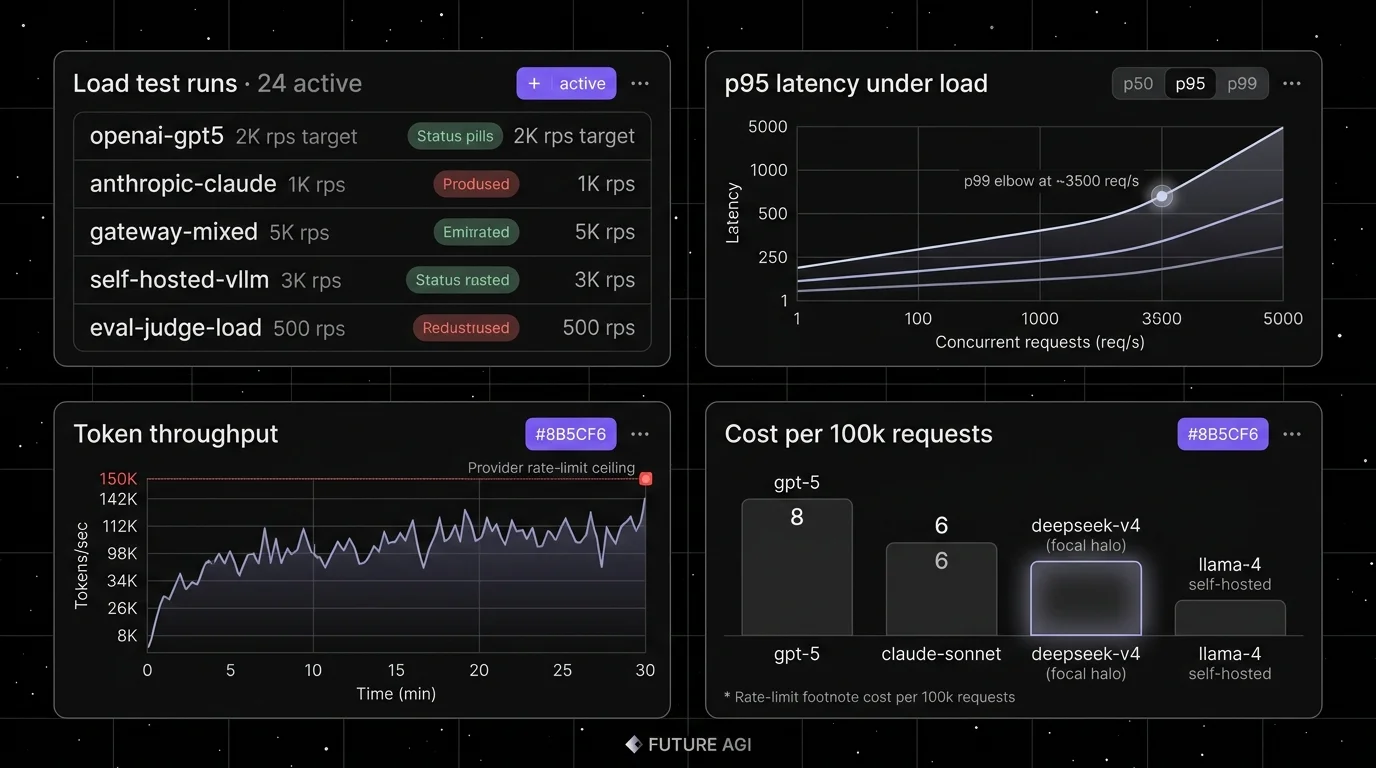
Task: Click the gpt-5 cost bar
Action: pos(797,567)
